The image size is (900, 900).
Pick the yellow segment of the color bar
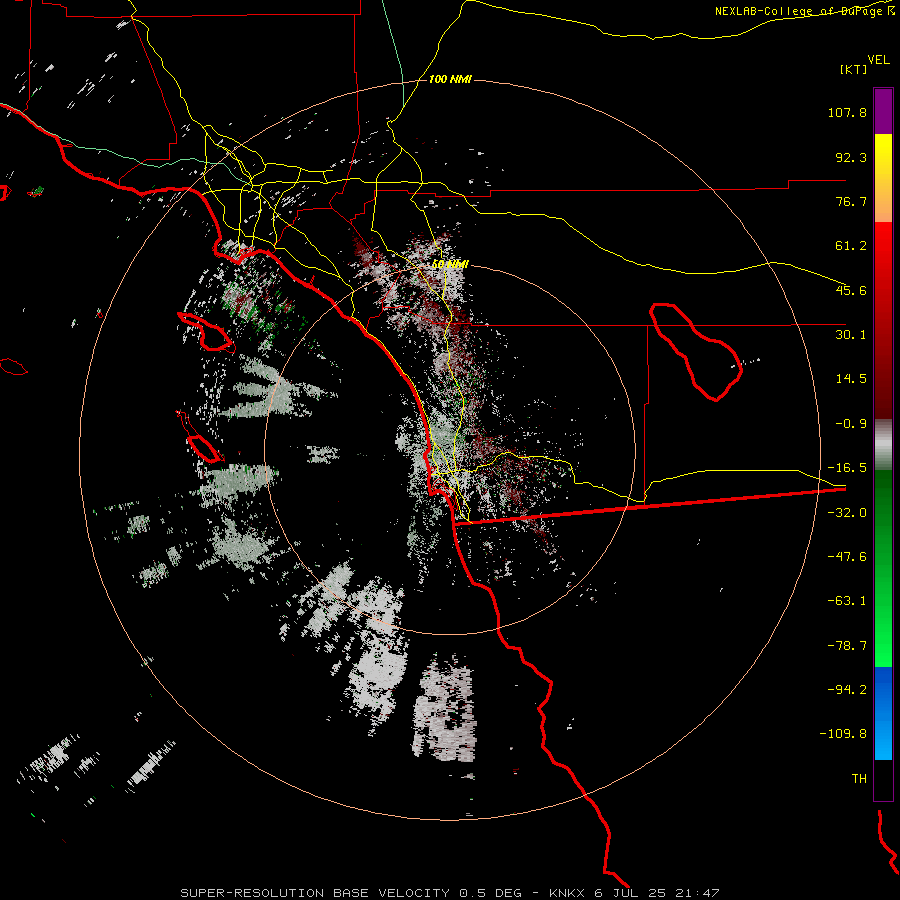pos(883,177)
